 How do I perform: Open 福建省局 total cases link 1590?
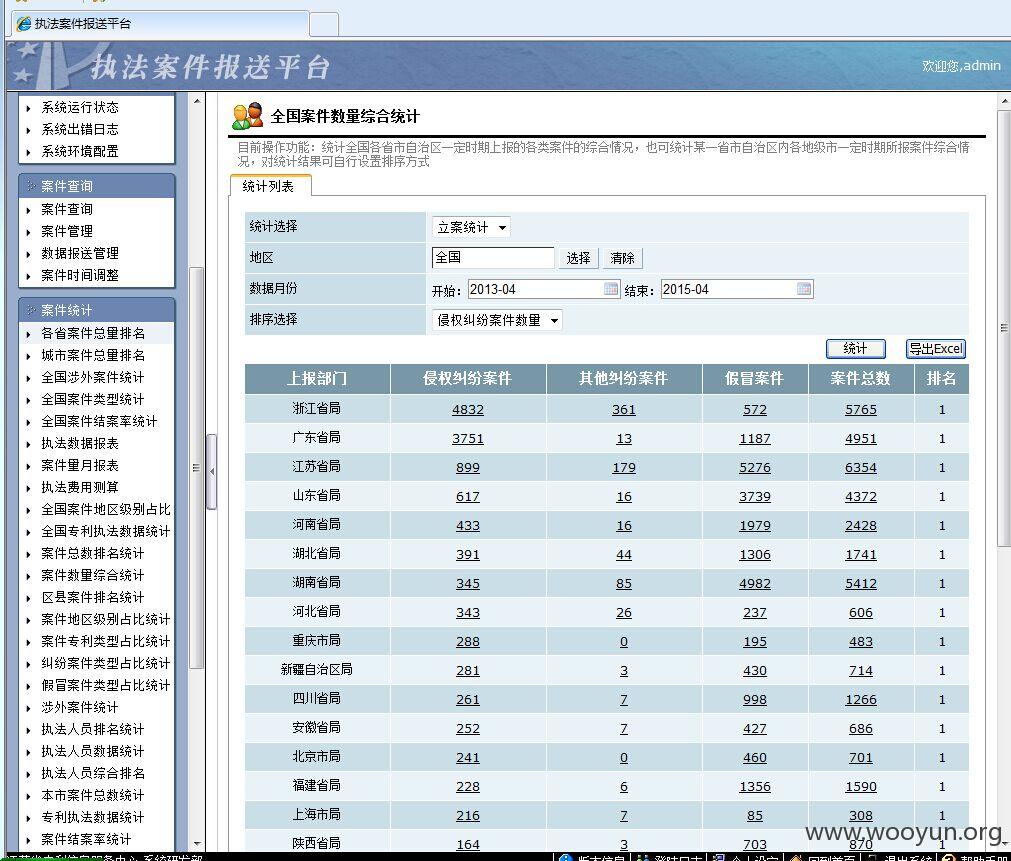(x=861, y=787)
